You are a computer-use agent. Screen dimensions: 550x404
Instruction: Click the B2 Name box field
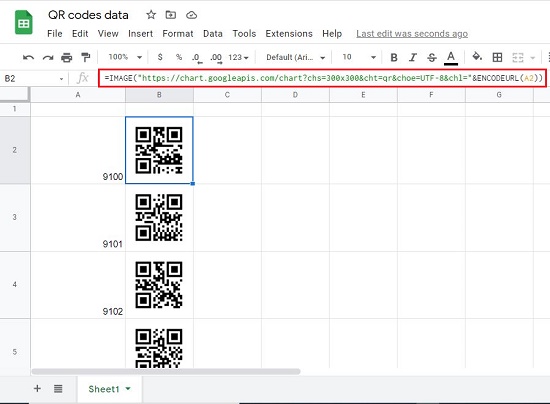pyautogui.click(x=30, y=79)
